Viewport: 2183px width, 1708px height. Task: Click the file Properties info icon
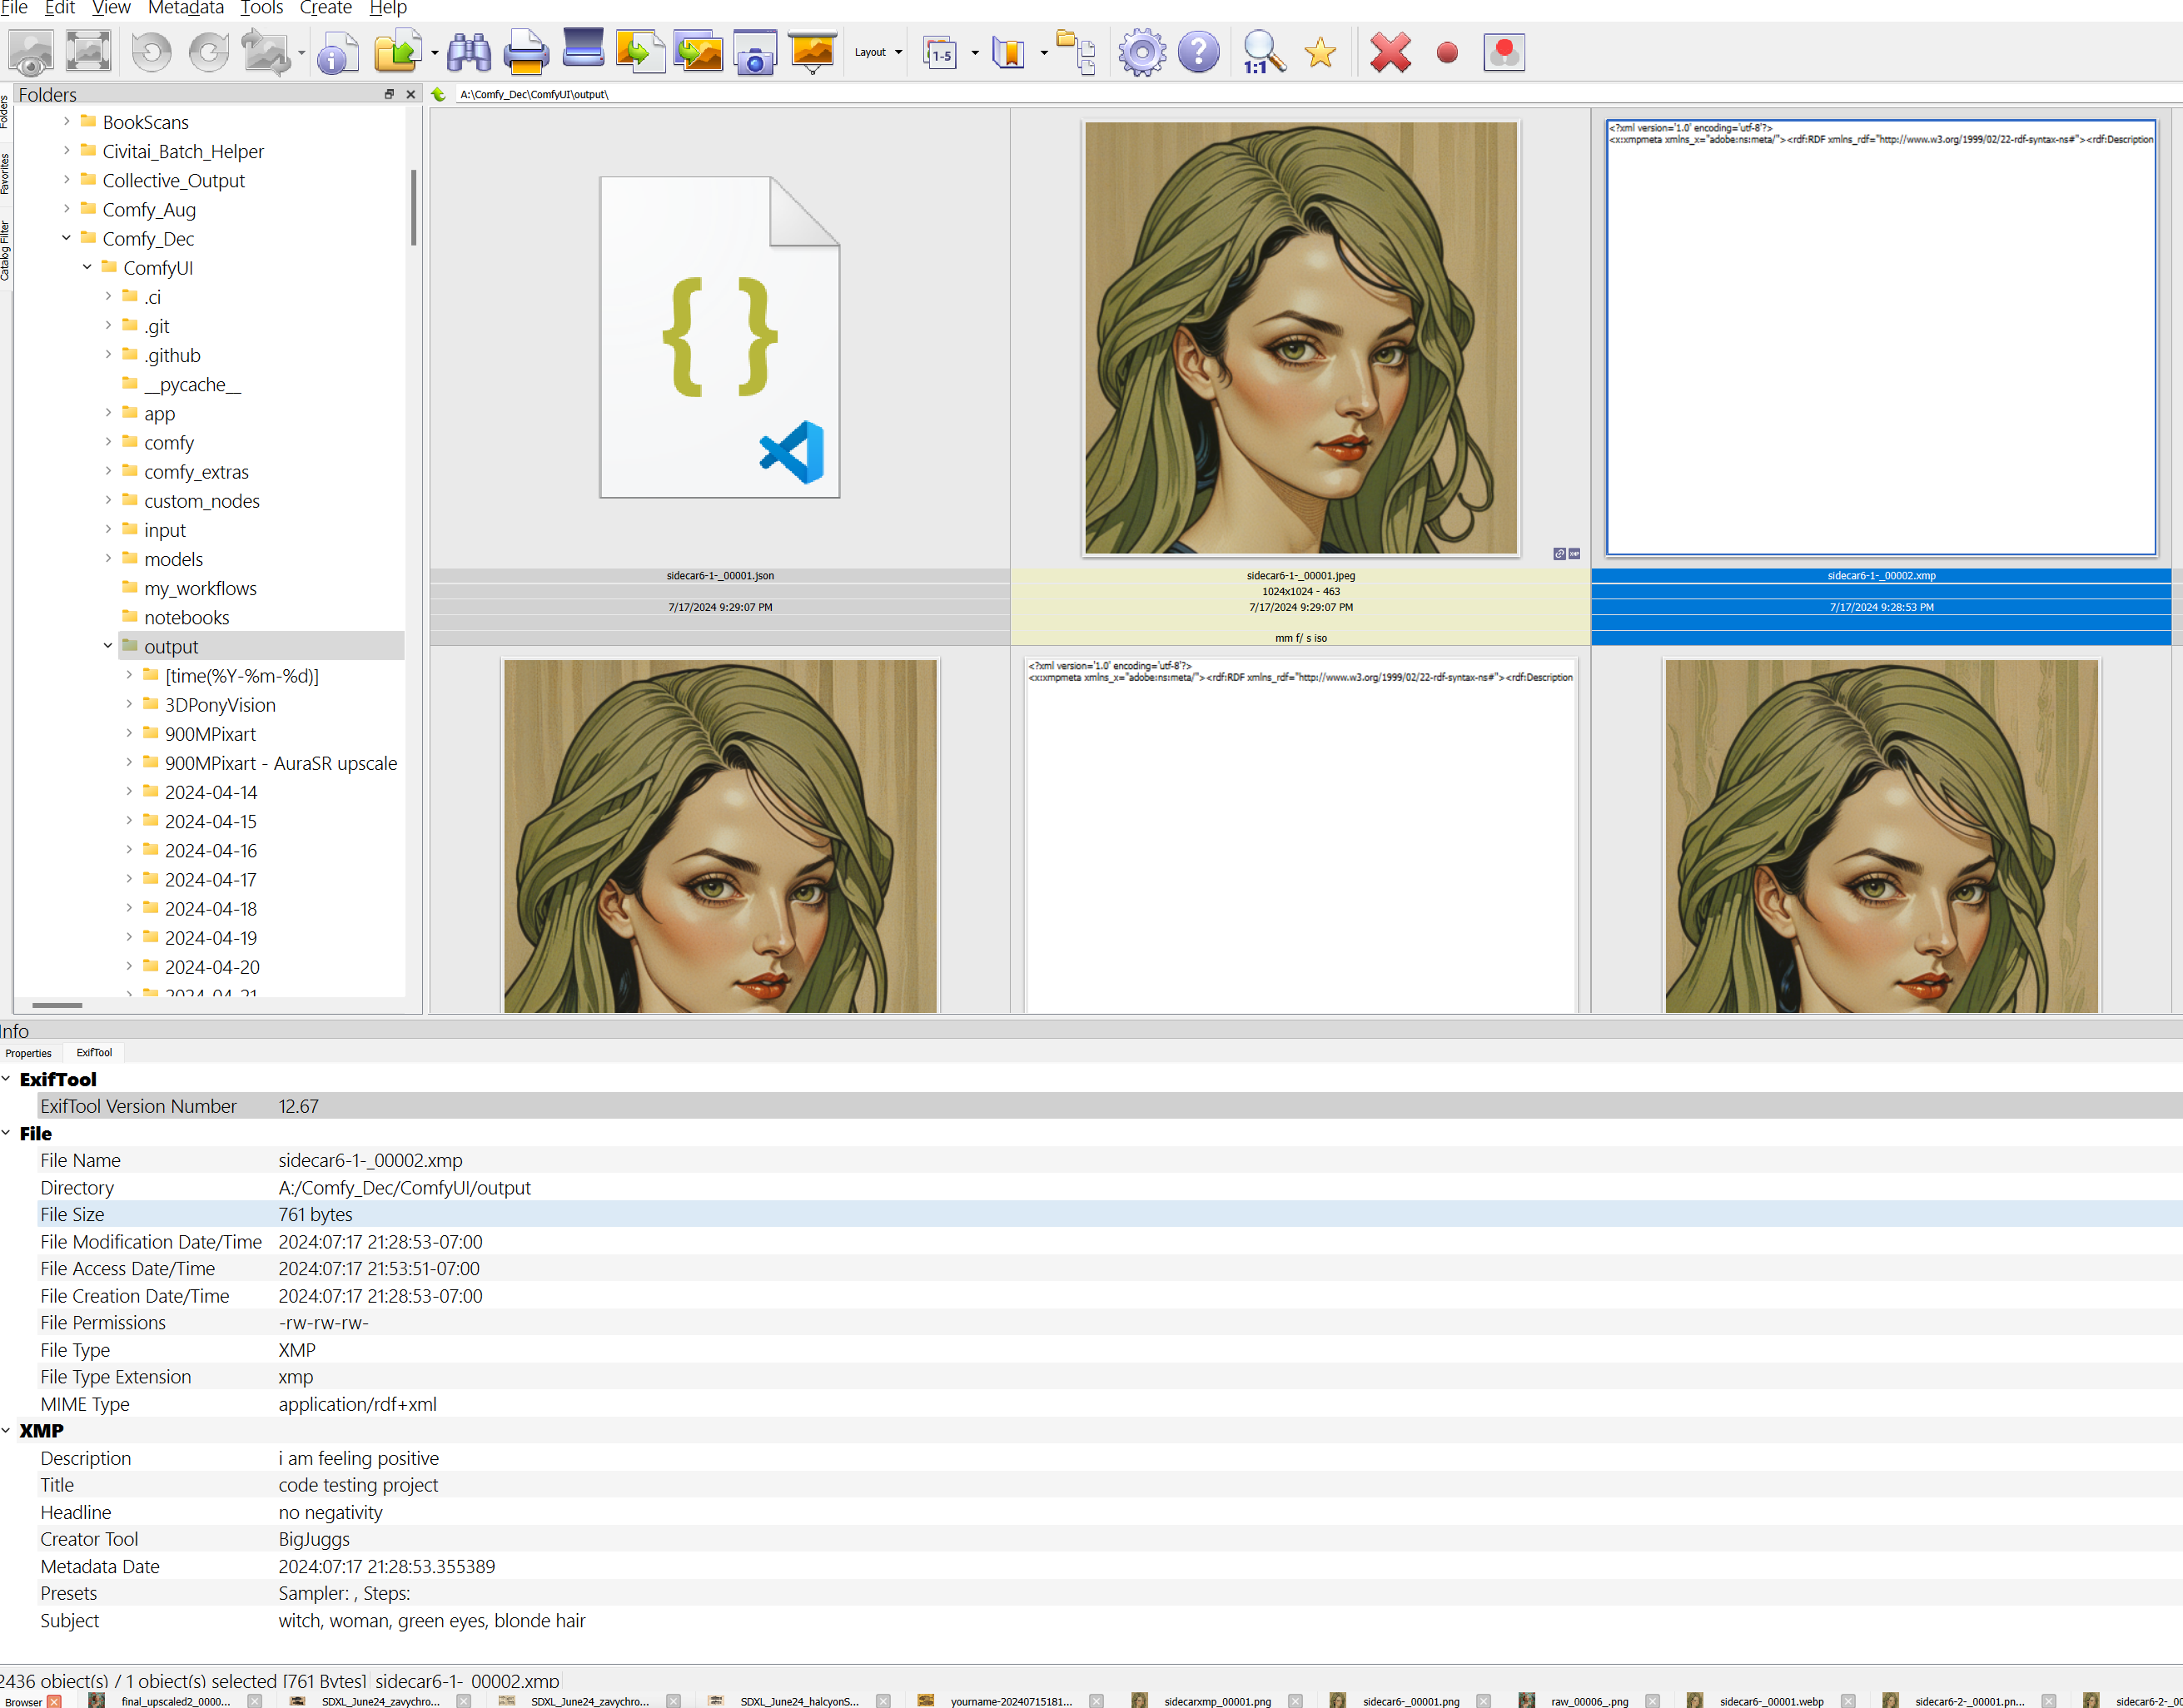[338, 52]
